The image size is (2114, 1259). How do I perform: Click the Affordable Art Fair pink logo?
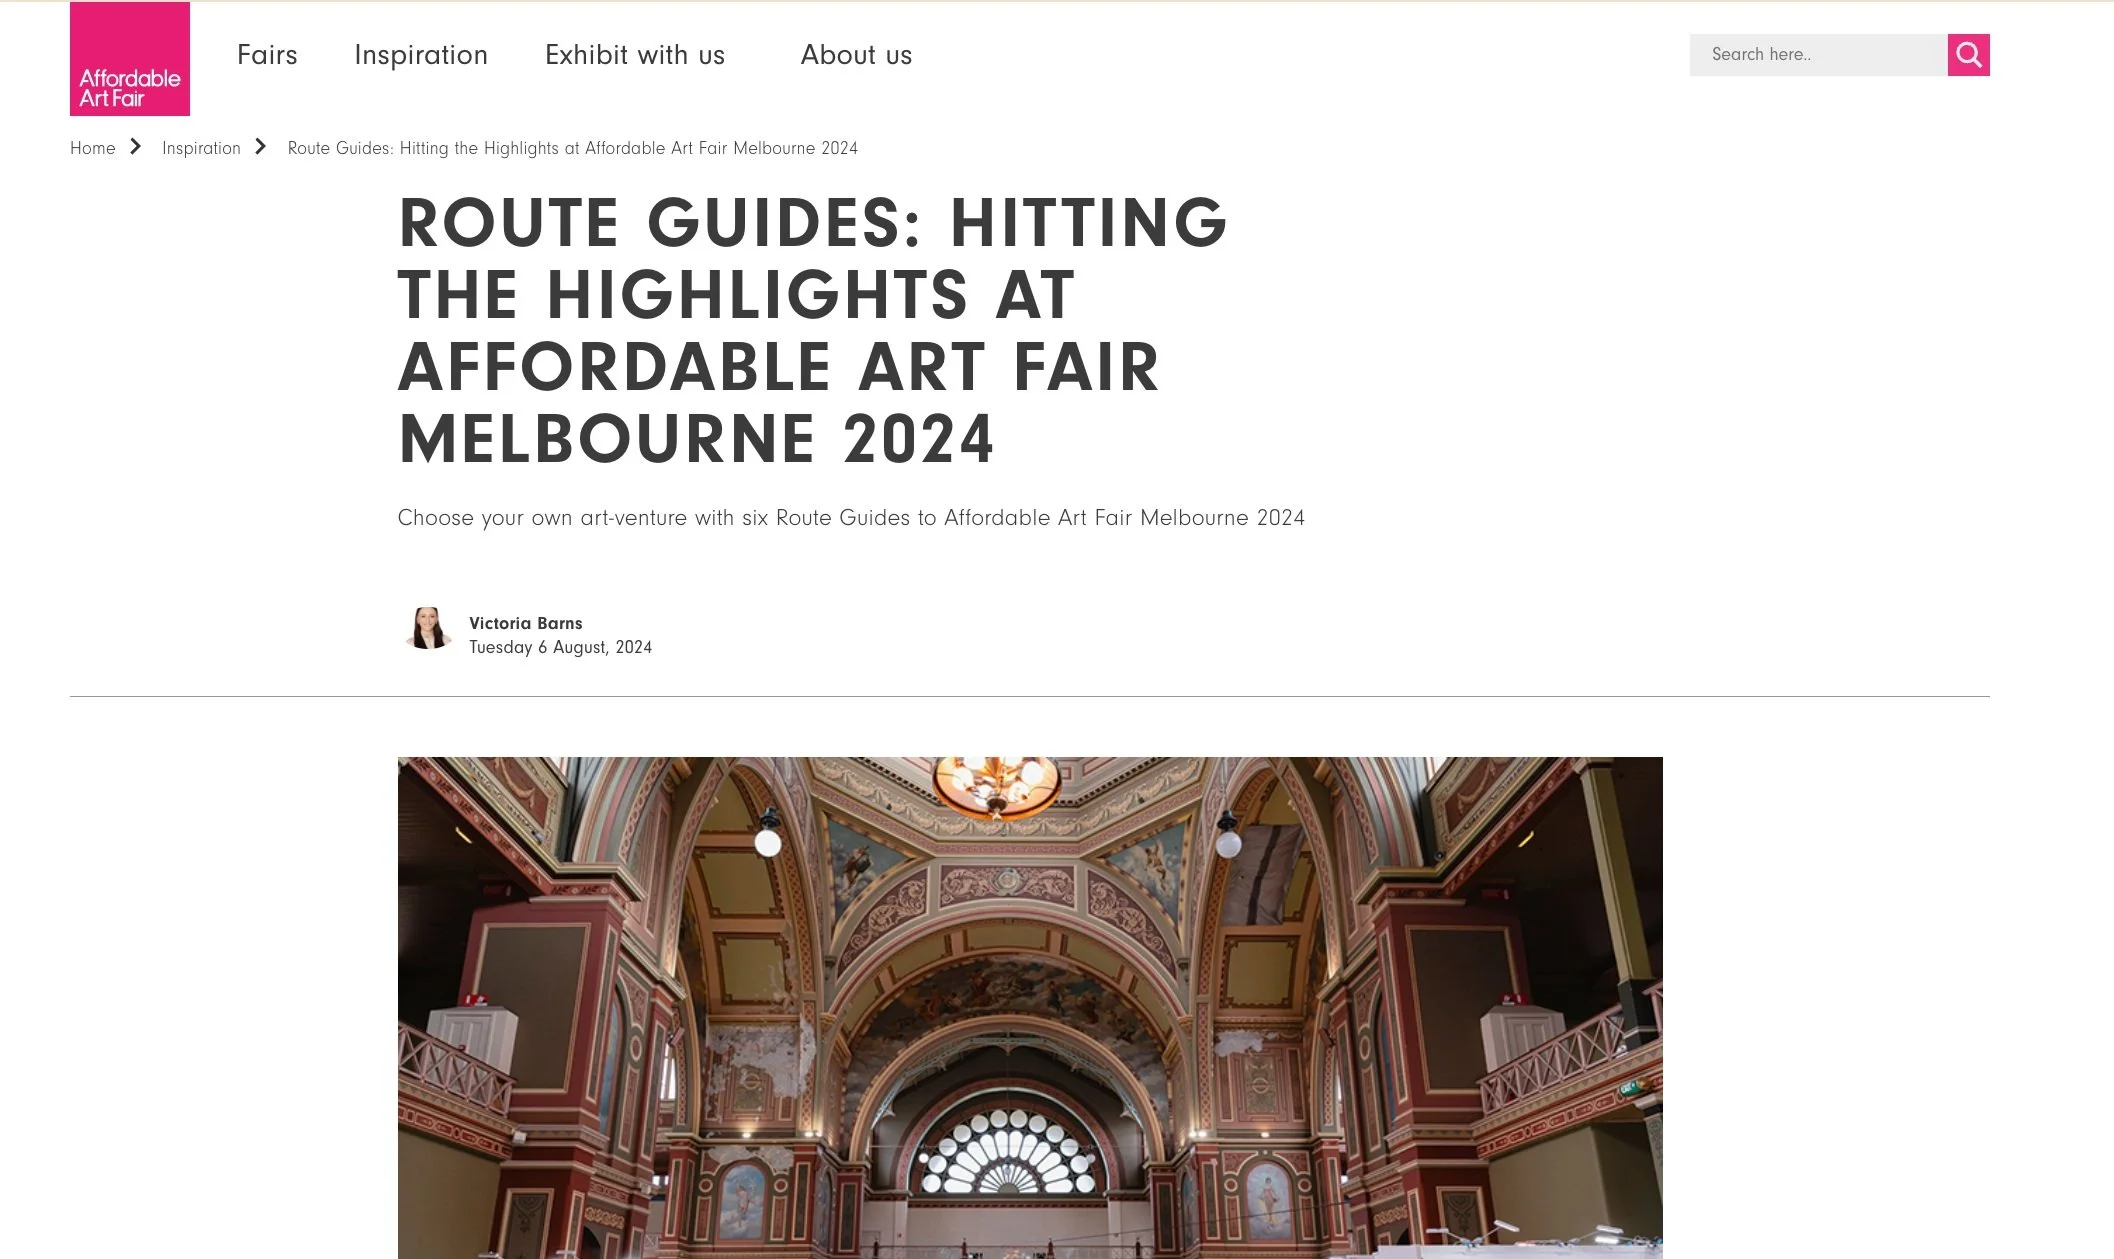(130, 59)
